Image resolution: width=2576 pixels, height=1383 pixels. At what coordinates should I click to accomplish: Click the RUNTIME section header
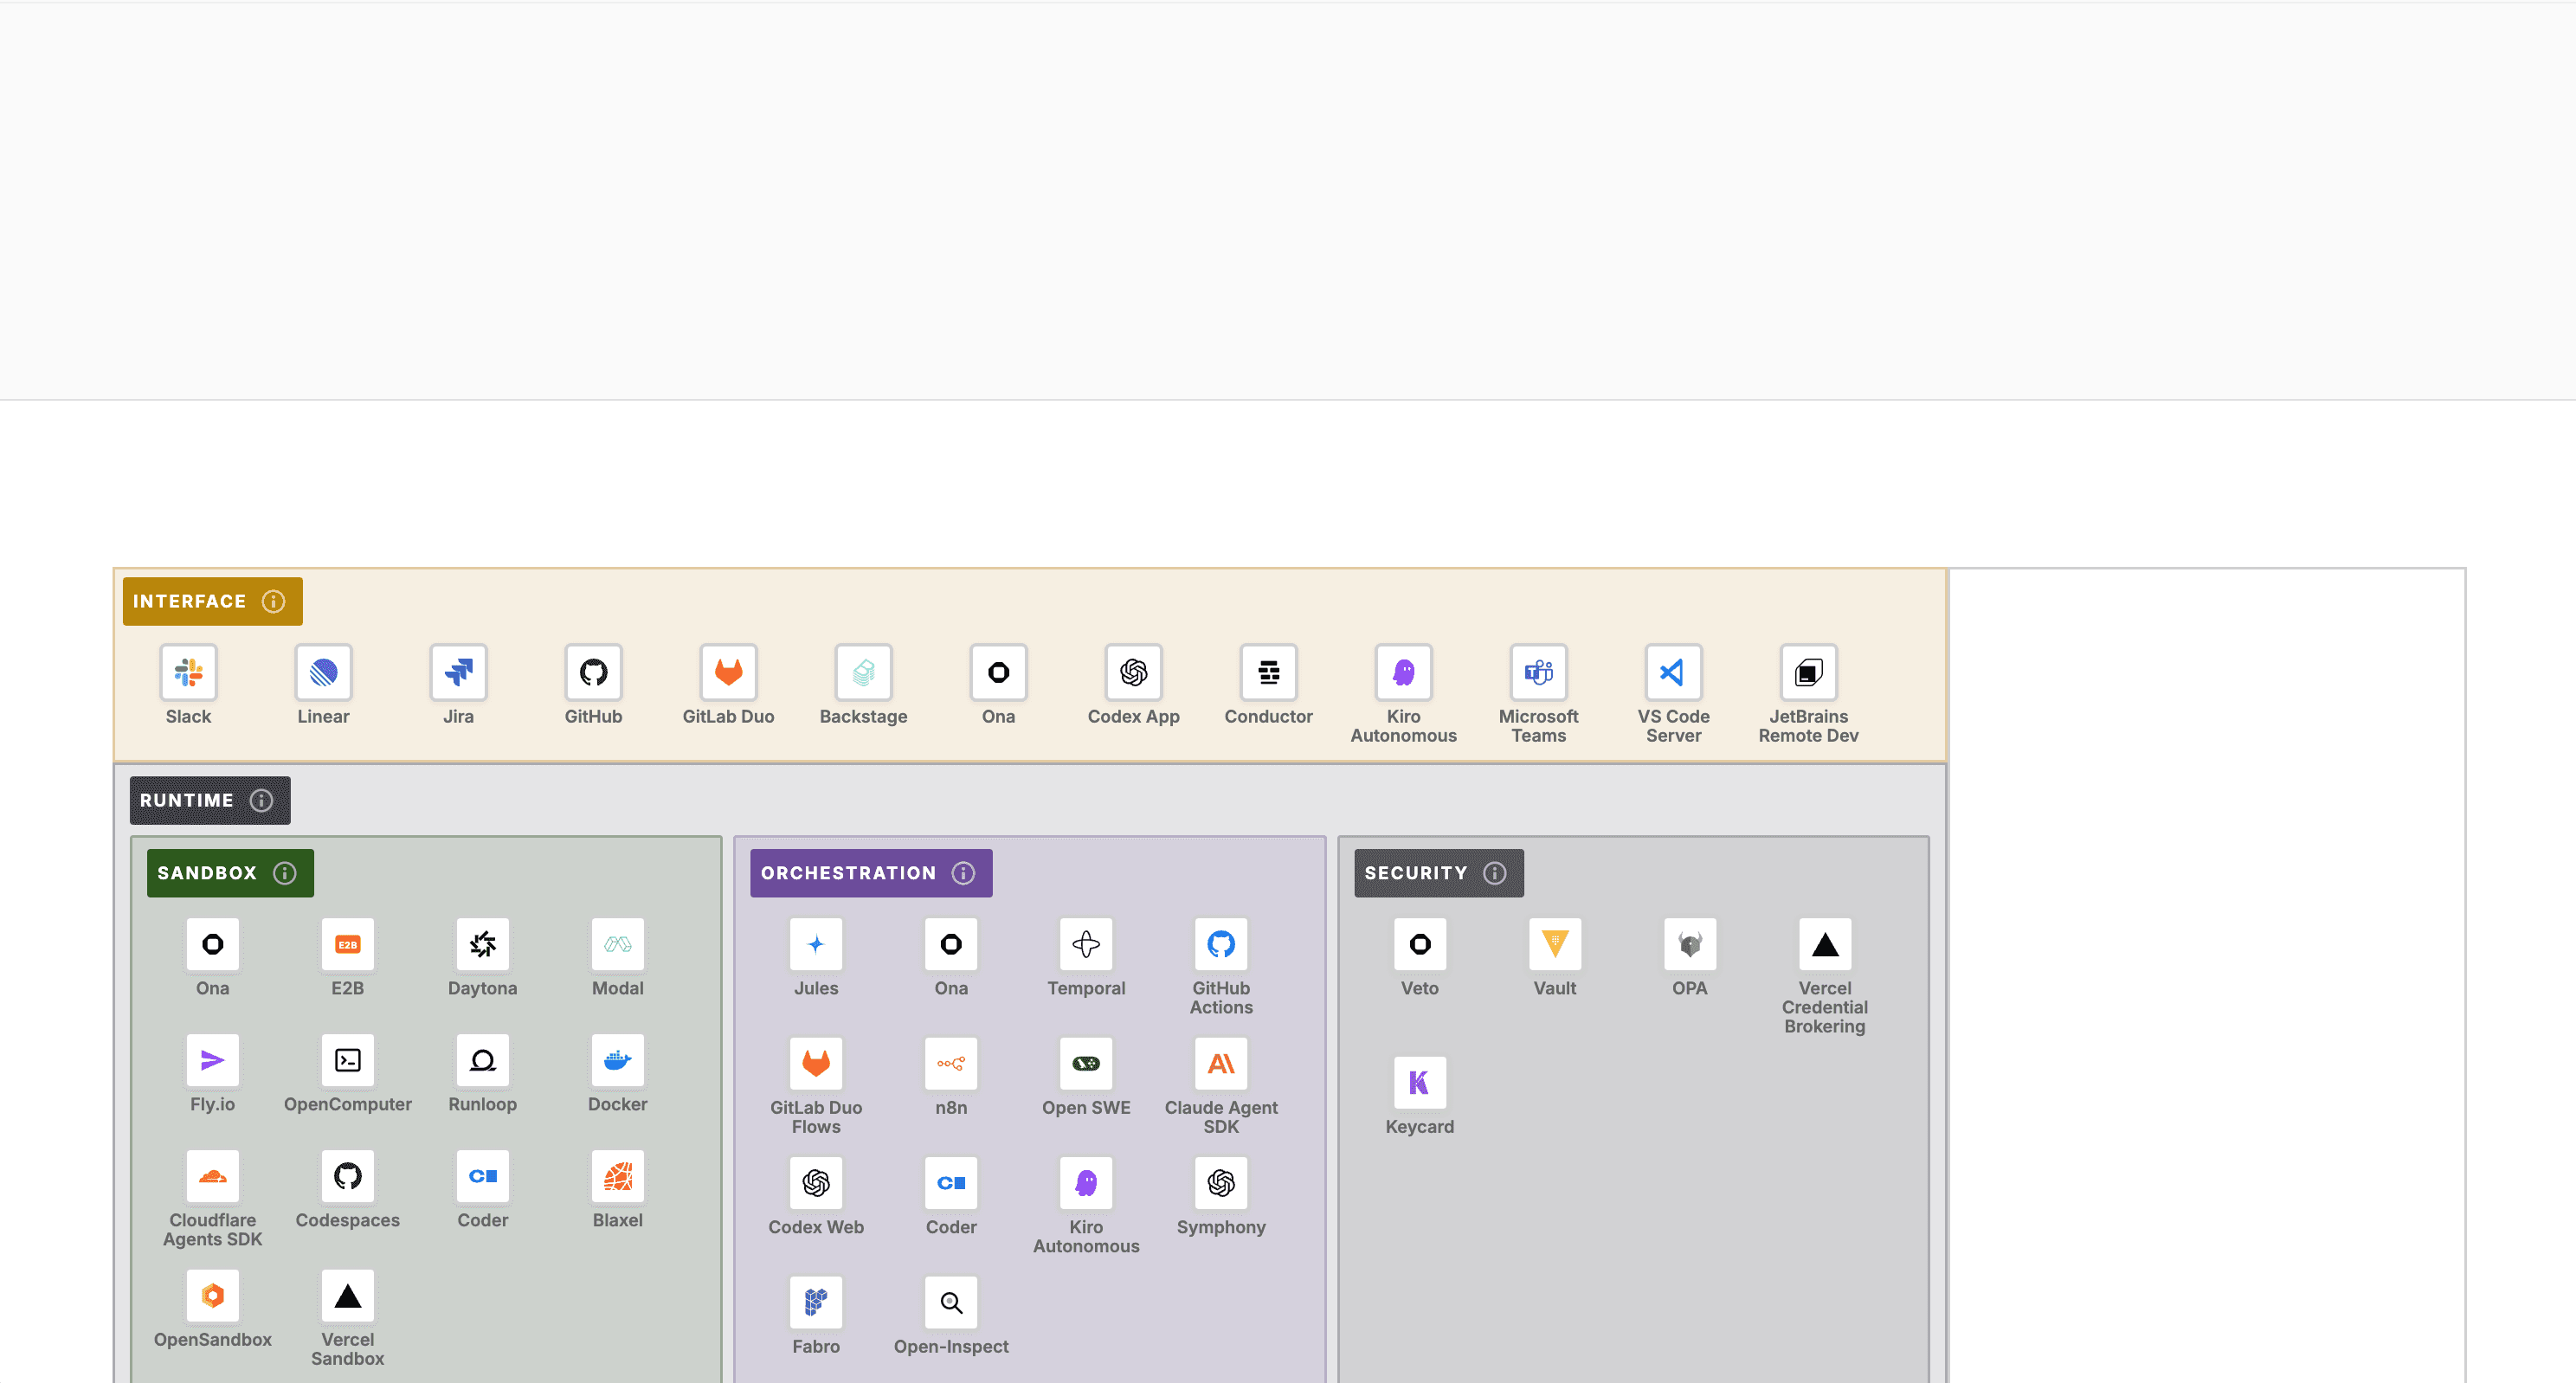(187, 800)
